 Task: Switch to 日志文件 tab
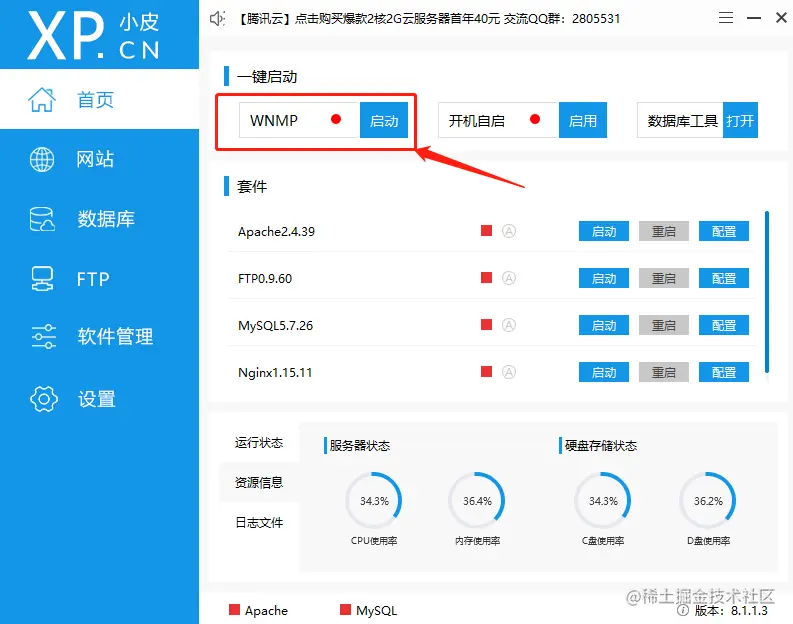pyautogui.click(x=259, y=522)
